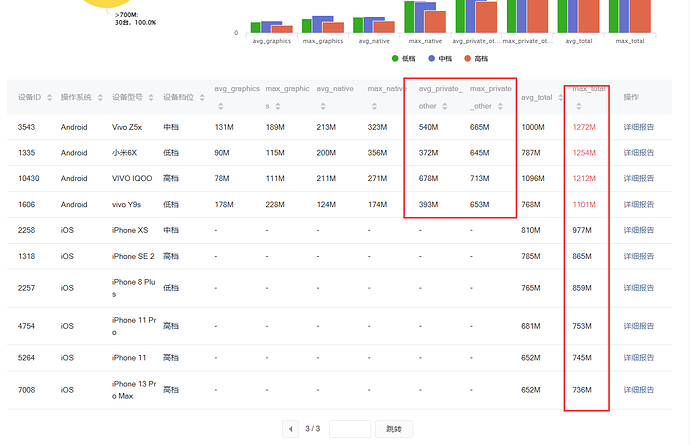Open 详细报告 for iPhone 13 Pro Max

tap(639, 390)
